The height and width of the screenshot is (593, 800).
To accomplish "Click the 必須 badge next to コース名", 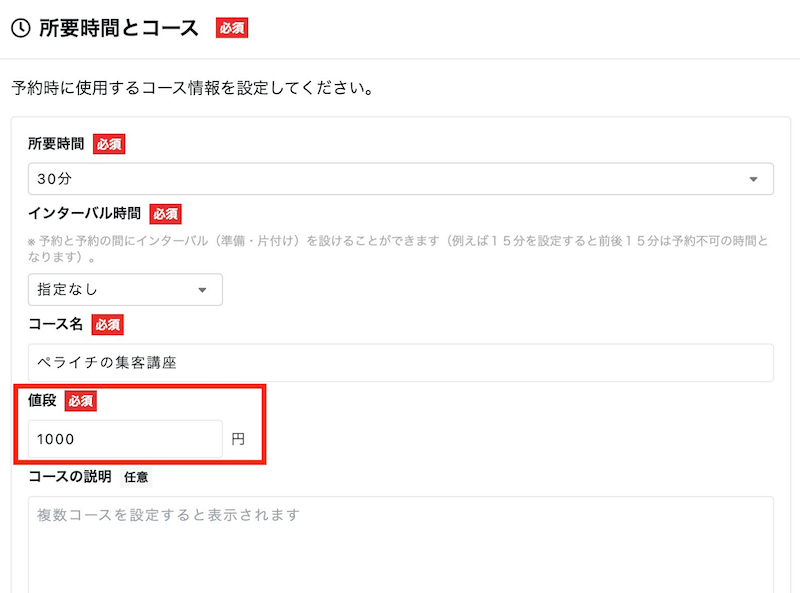I will pos(107,324).
